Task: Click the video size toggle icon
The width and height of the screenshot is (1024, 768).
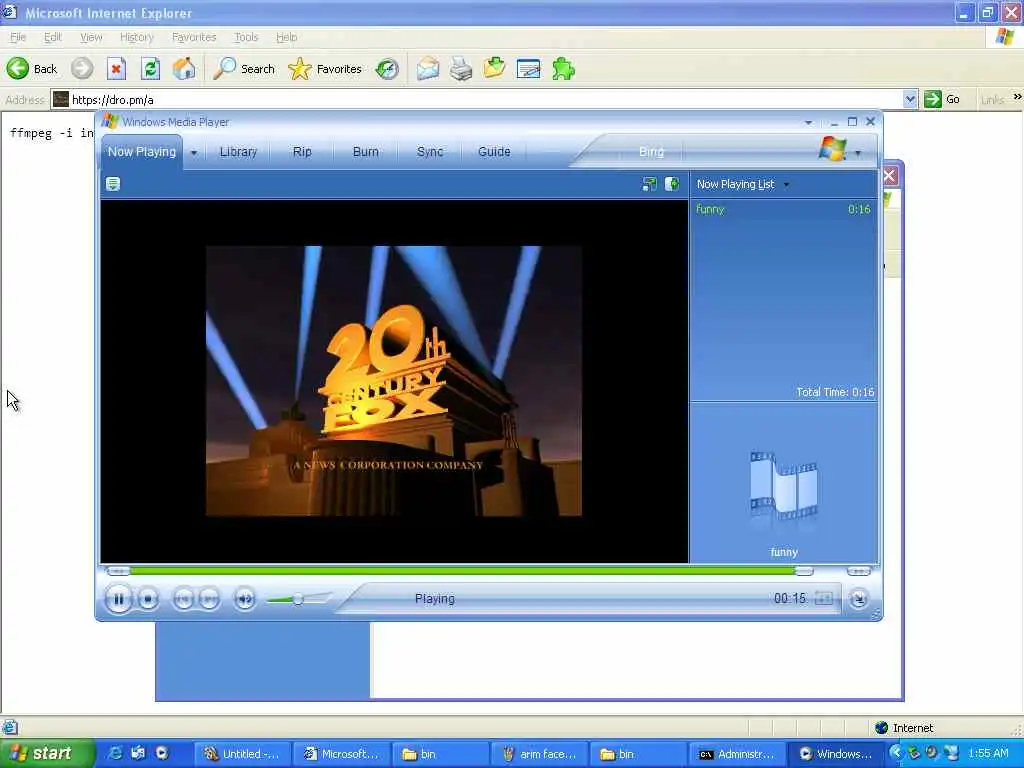Action: pos(649,184)
